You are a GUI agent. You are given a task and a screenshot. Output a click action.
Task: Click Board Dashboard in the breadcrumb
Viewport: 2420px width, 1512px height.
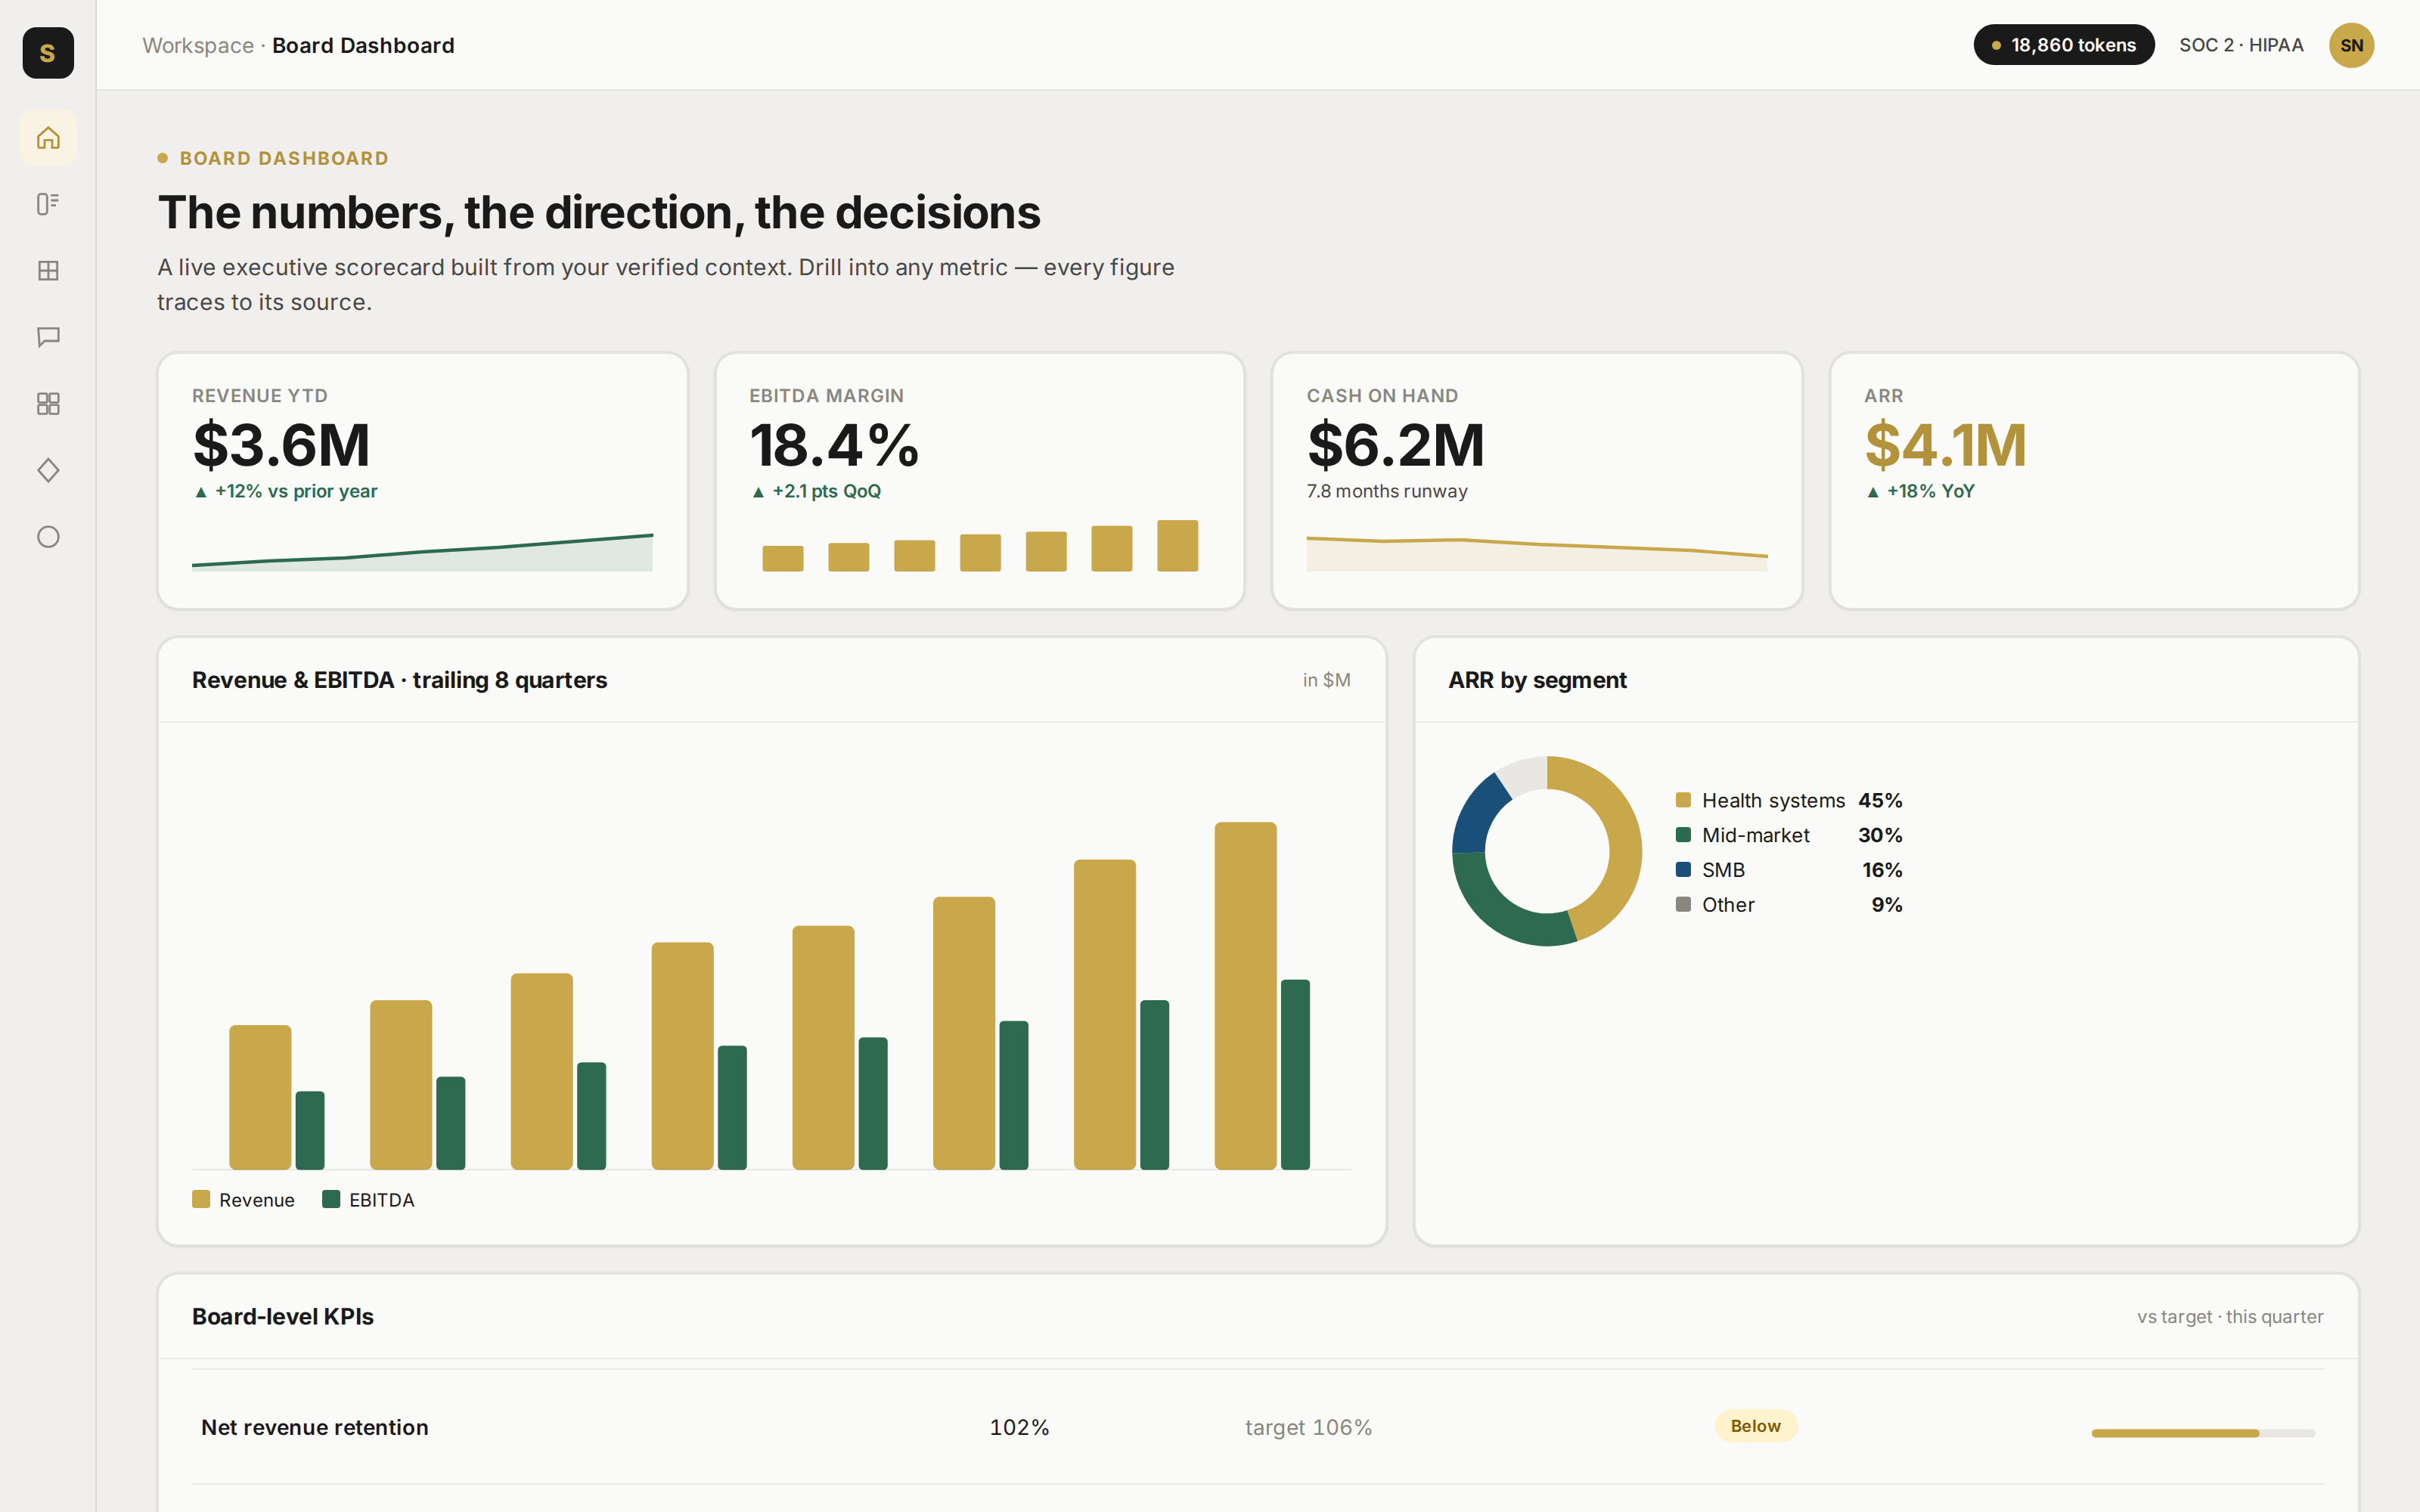363,45
